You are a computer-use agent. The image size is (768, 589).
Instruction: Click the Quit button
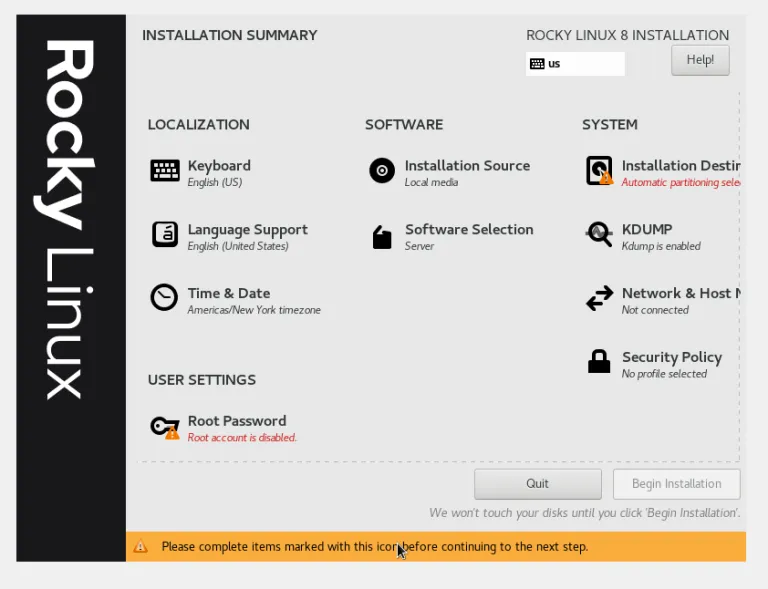(x=538, y=484)
